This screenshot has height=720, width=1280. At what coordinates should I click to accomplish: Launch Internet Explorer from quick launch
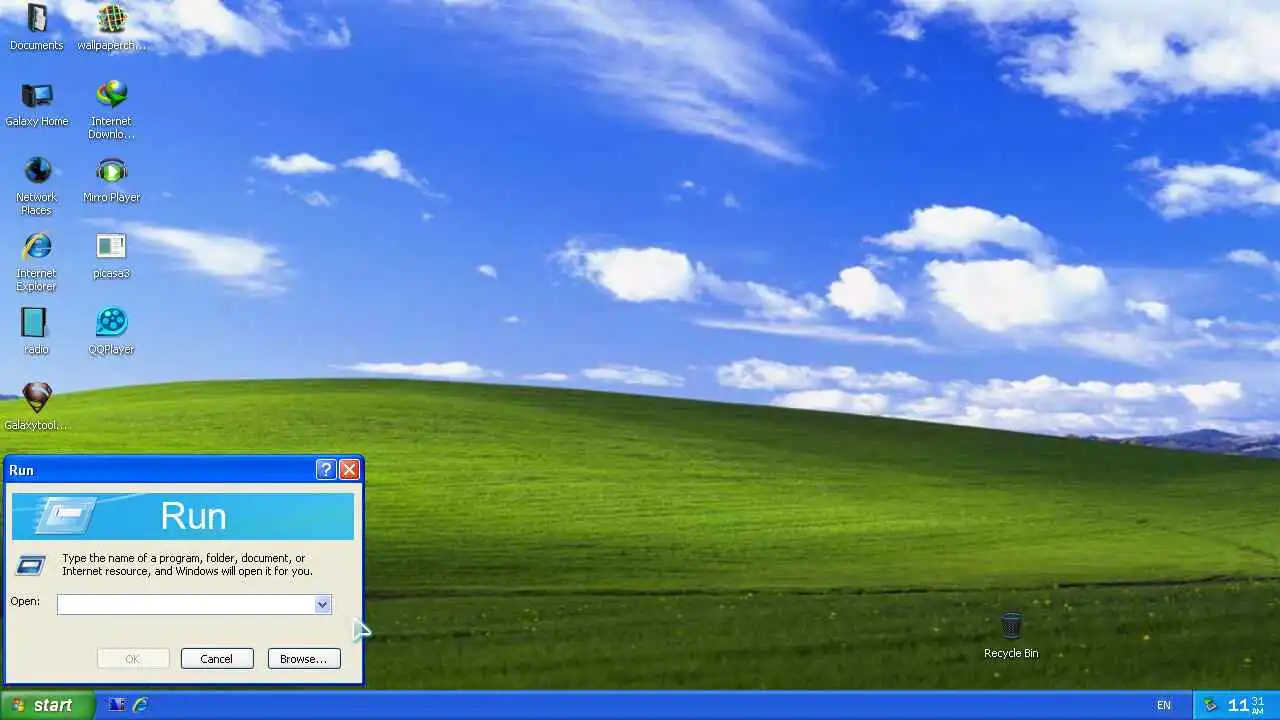tap(141, 705)
